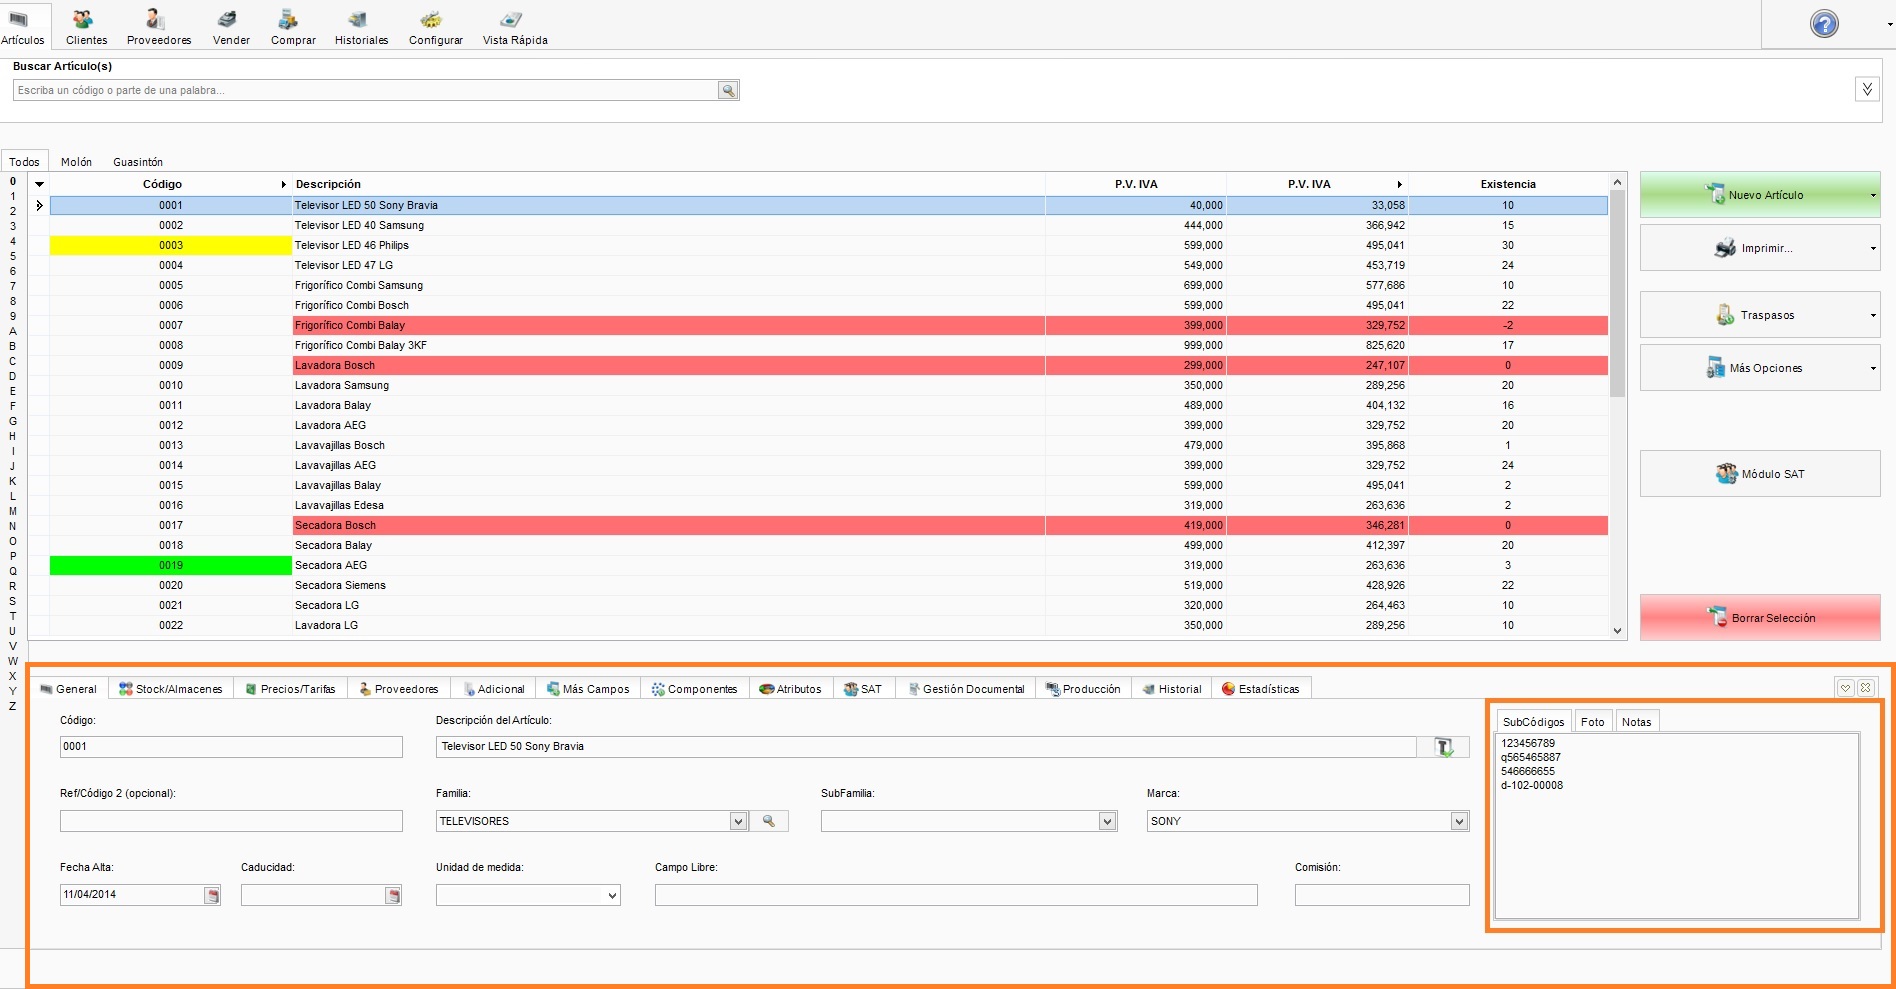1896x989 pixels.
Task: Sort by the Descripción column header
Action: point(668,184)
